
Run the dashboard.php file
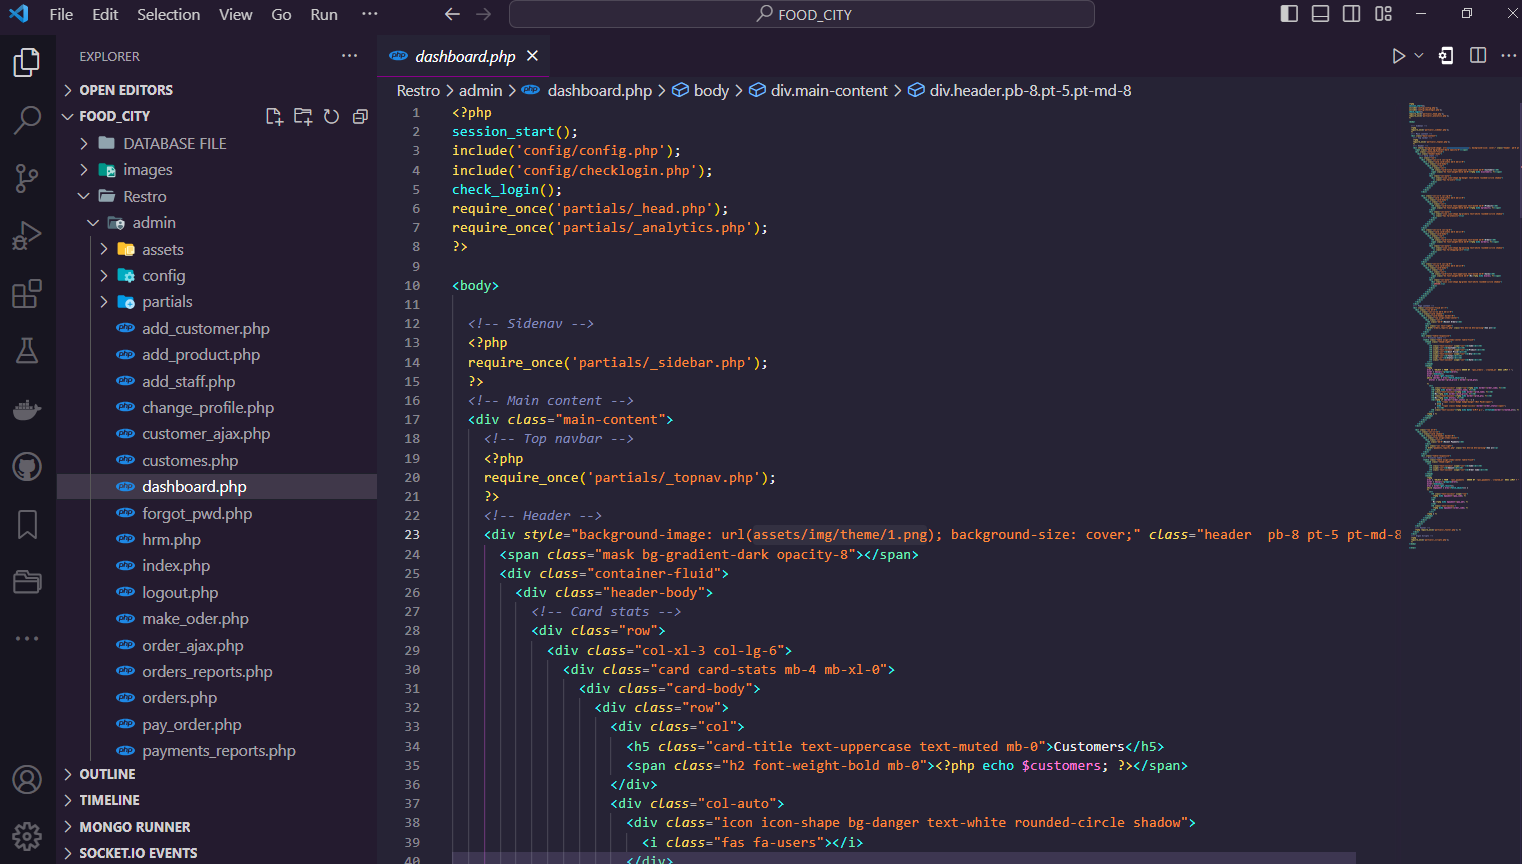coord(1399,55)
